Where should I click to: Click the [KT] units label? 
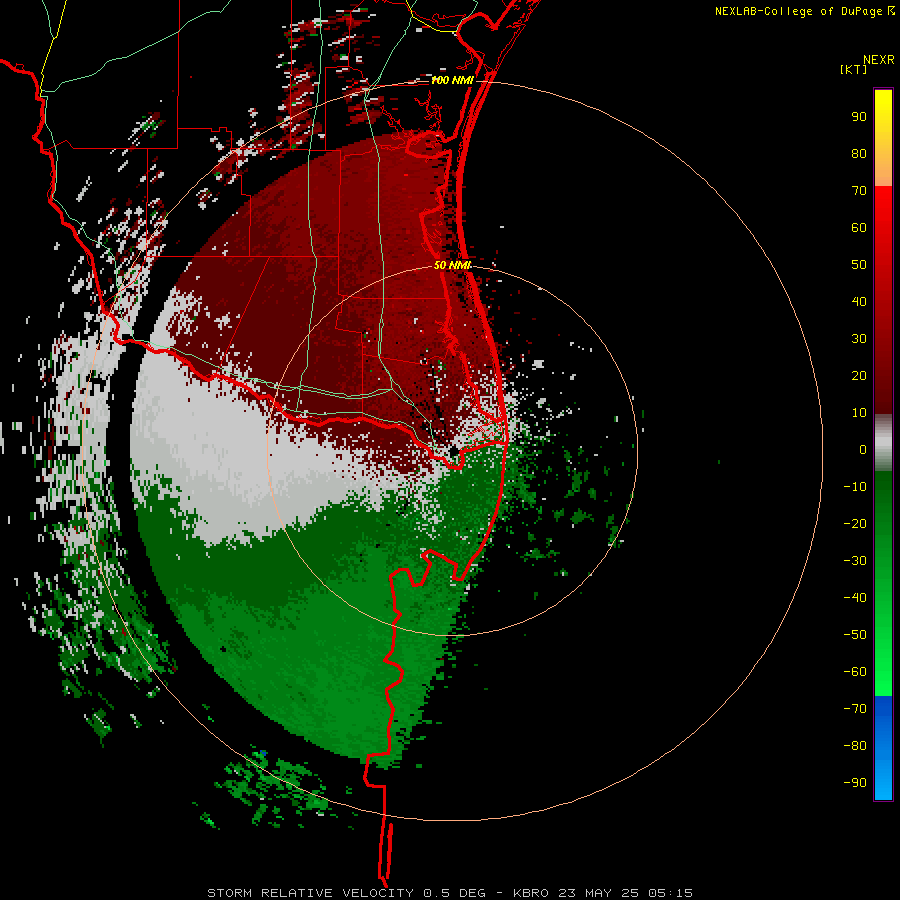(x=854, y=69)
